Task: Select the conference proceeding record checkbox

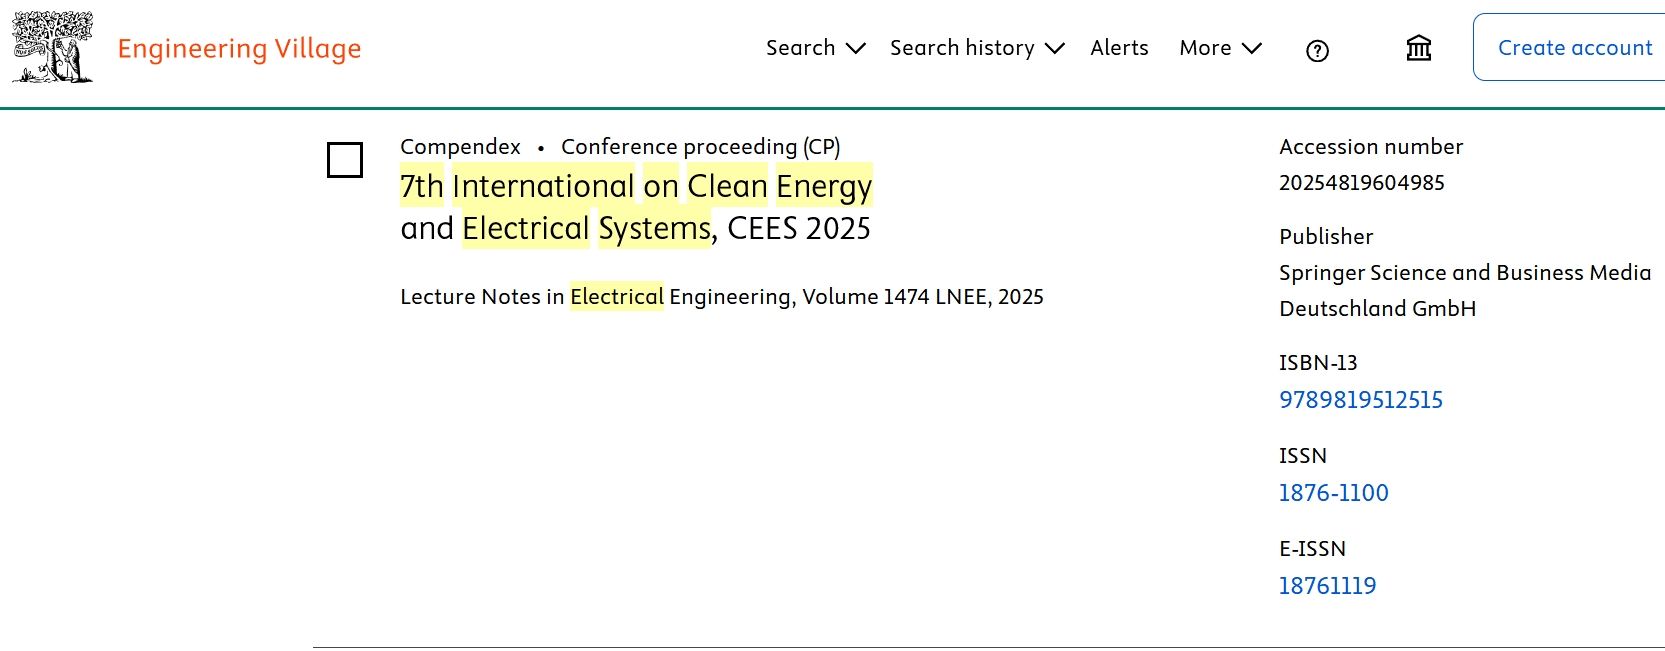Action: [345, 160]
